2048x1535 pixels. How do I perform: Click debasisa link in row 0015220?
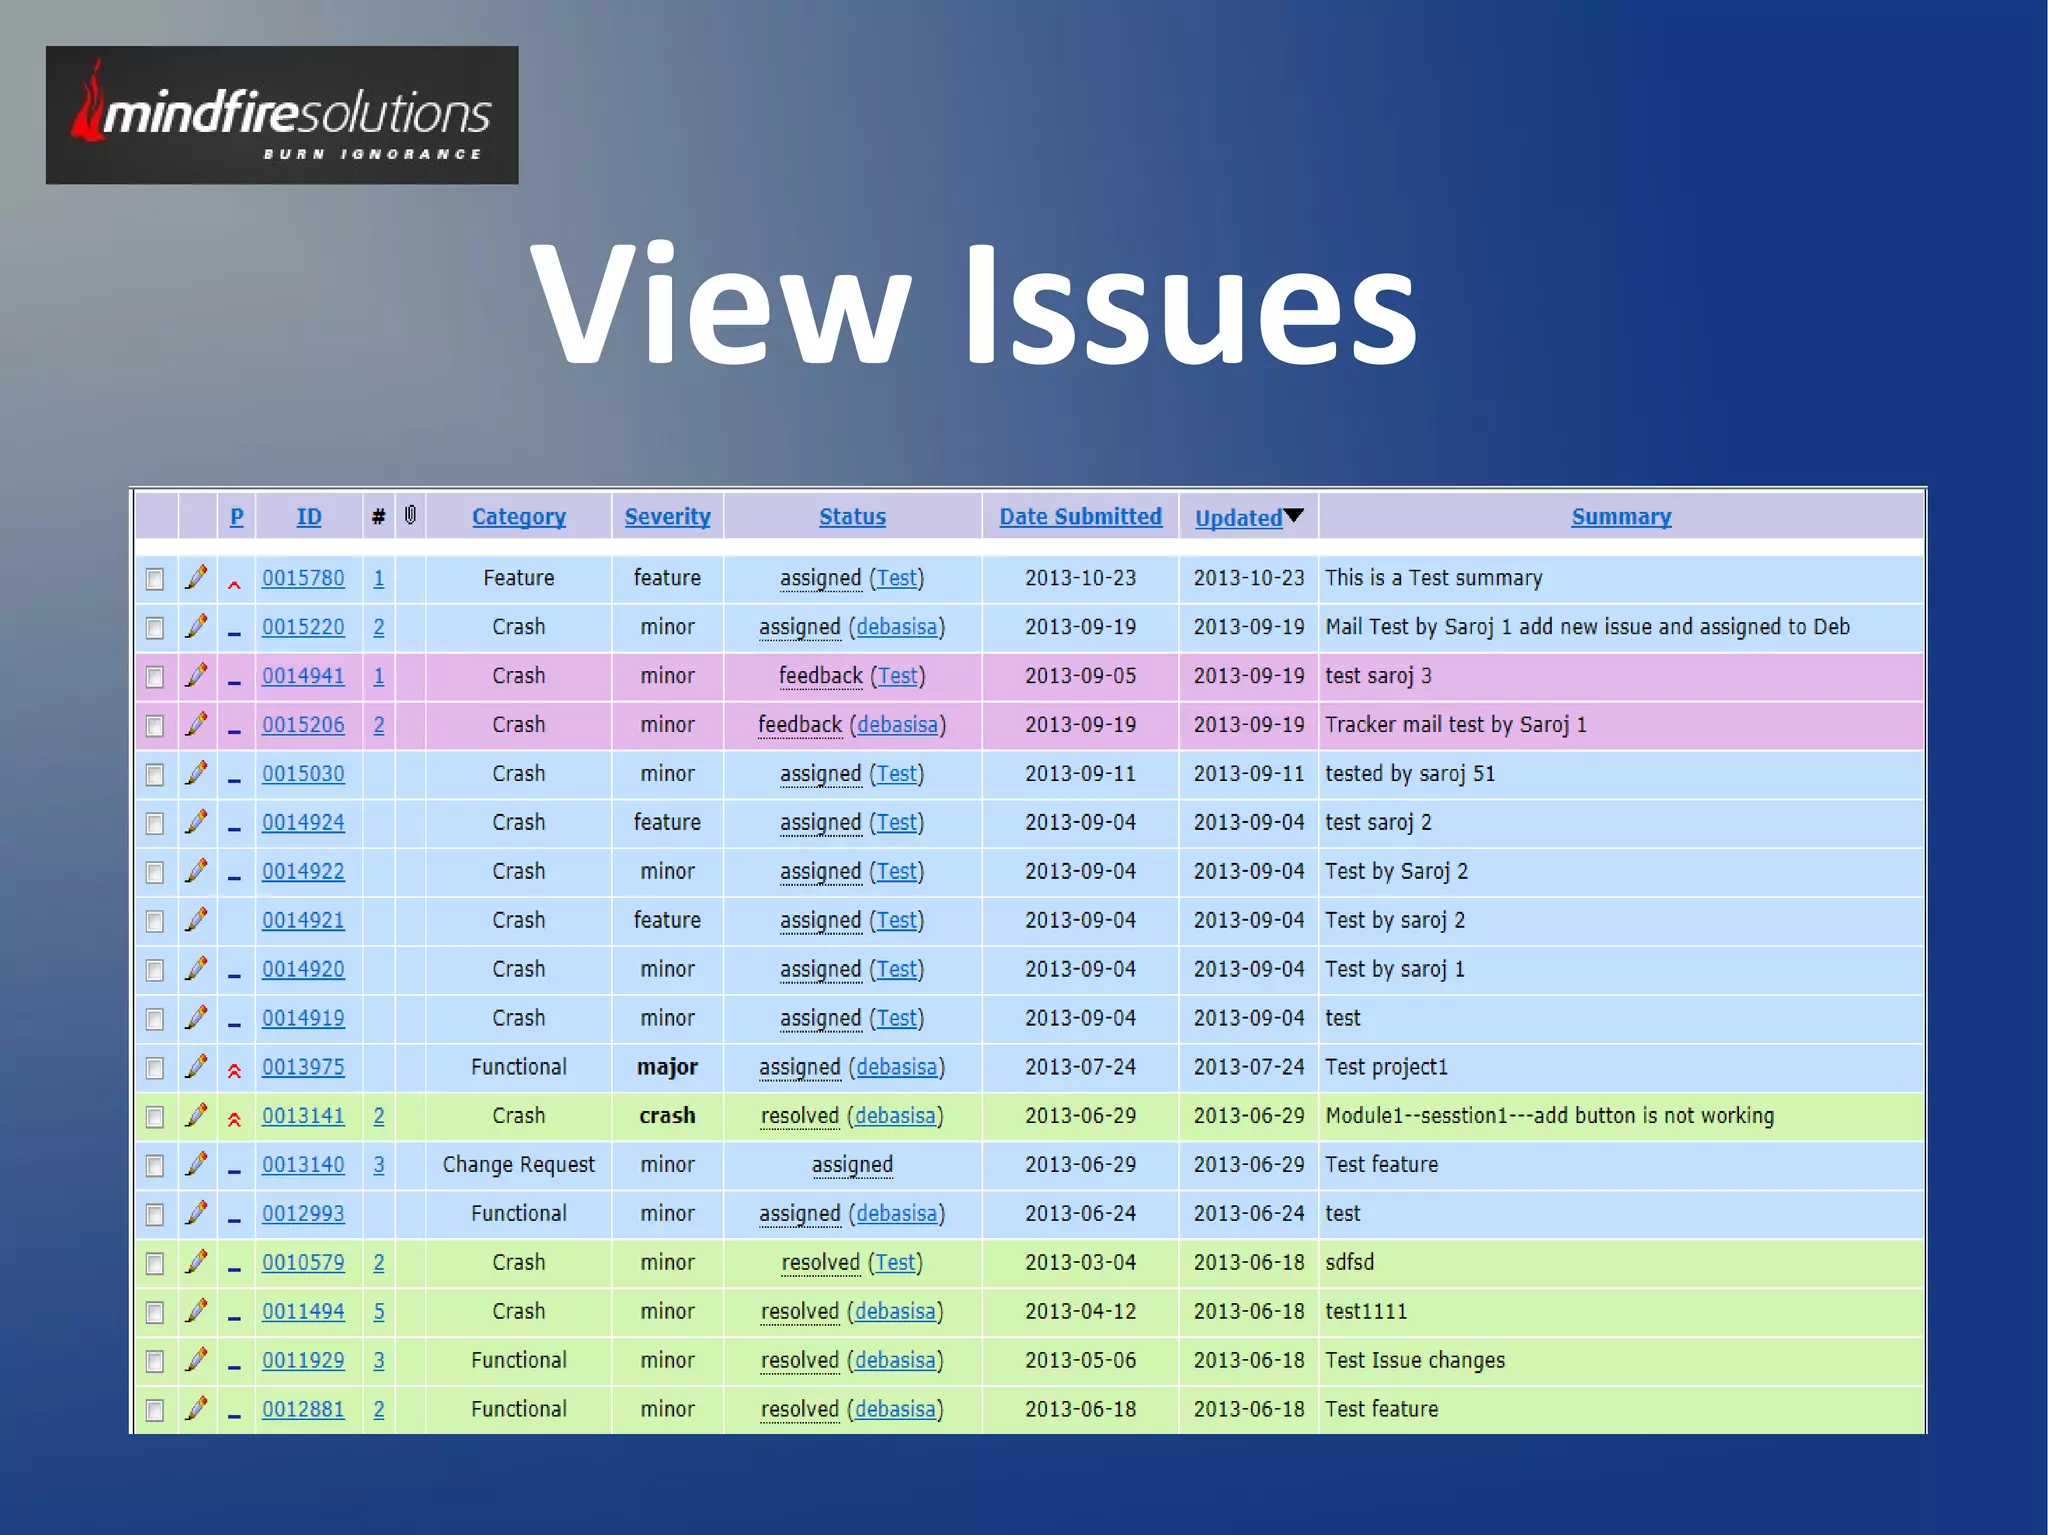[897, 627]
